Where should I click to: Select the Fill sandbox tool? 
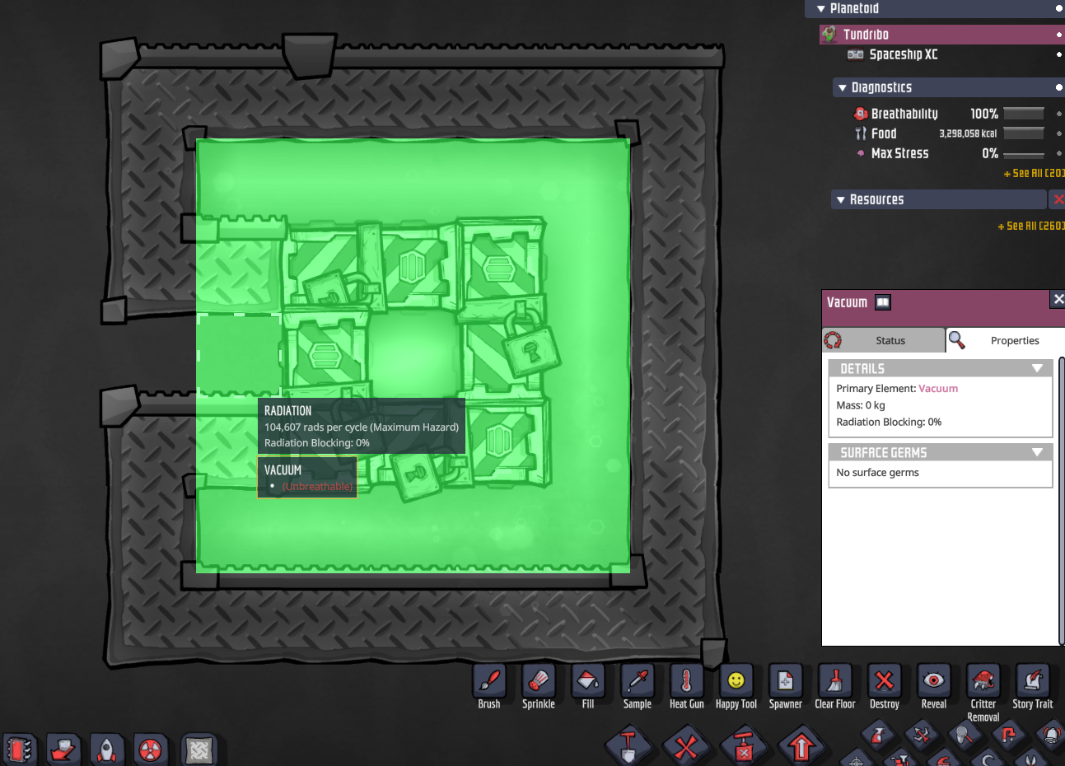point(588,681)
